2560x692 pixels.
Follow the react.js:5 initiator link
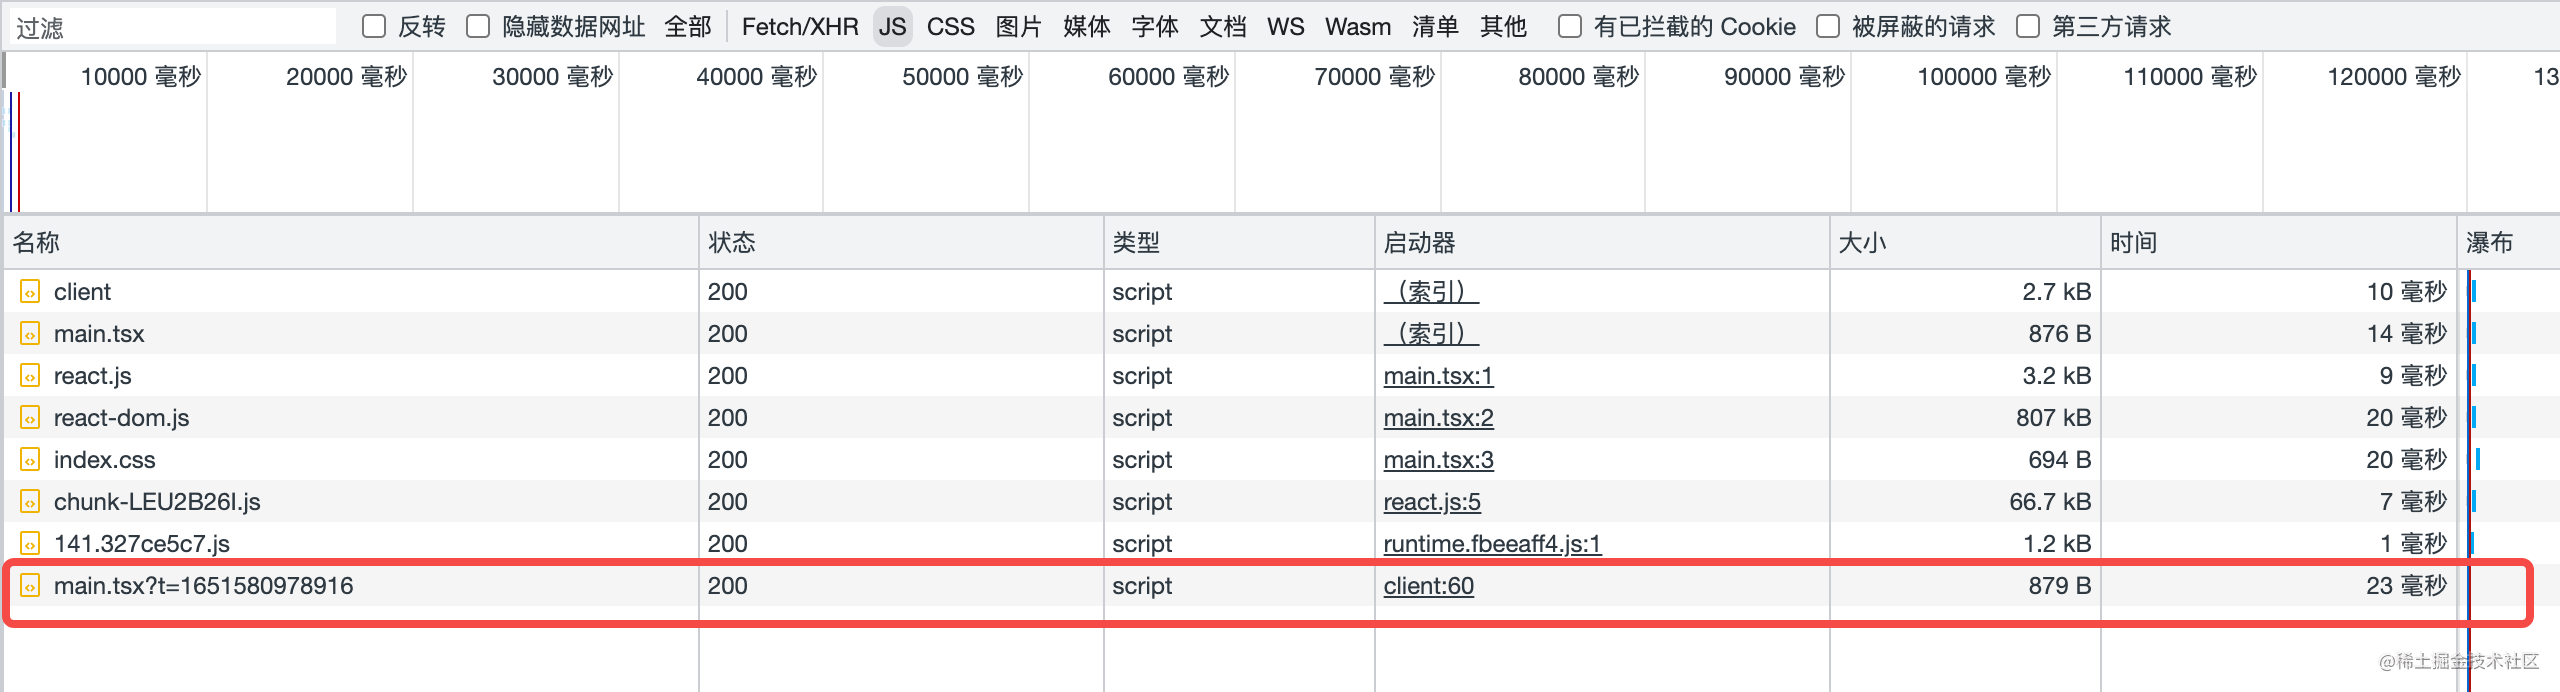tap(1431, 502)
